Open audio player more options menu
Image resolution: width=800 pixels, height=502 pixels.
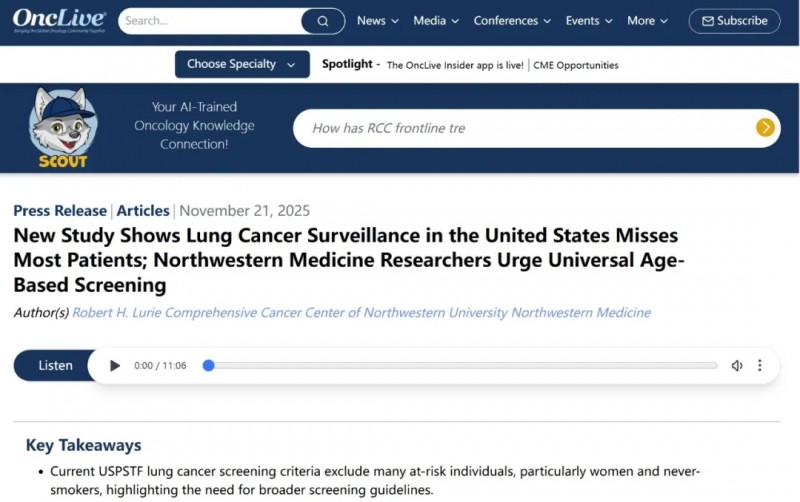click(x=760, y=366)
